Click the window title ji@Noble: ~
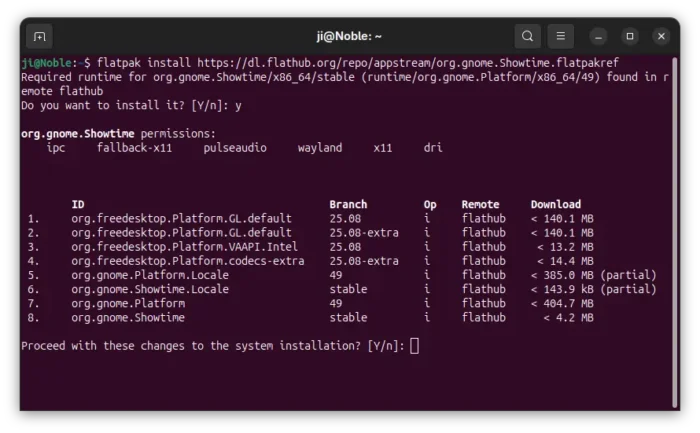This screenshot has width=700, height=433. [x=349, y=37]
